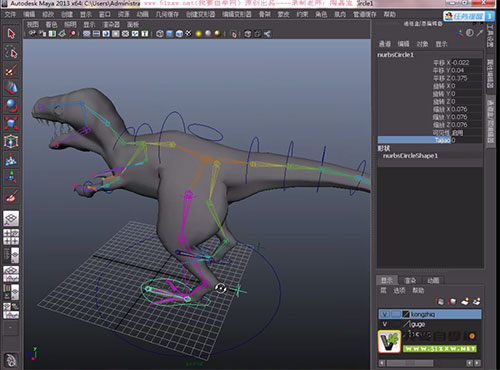Click the guge layer color swatch
The height and width of the screenshot is (370, 500).
406,324
